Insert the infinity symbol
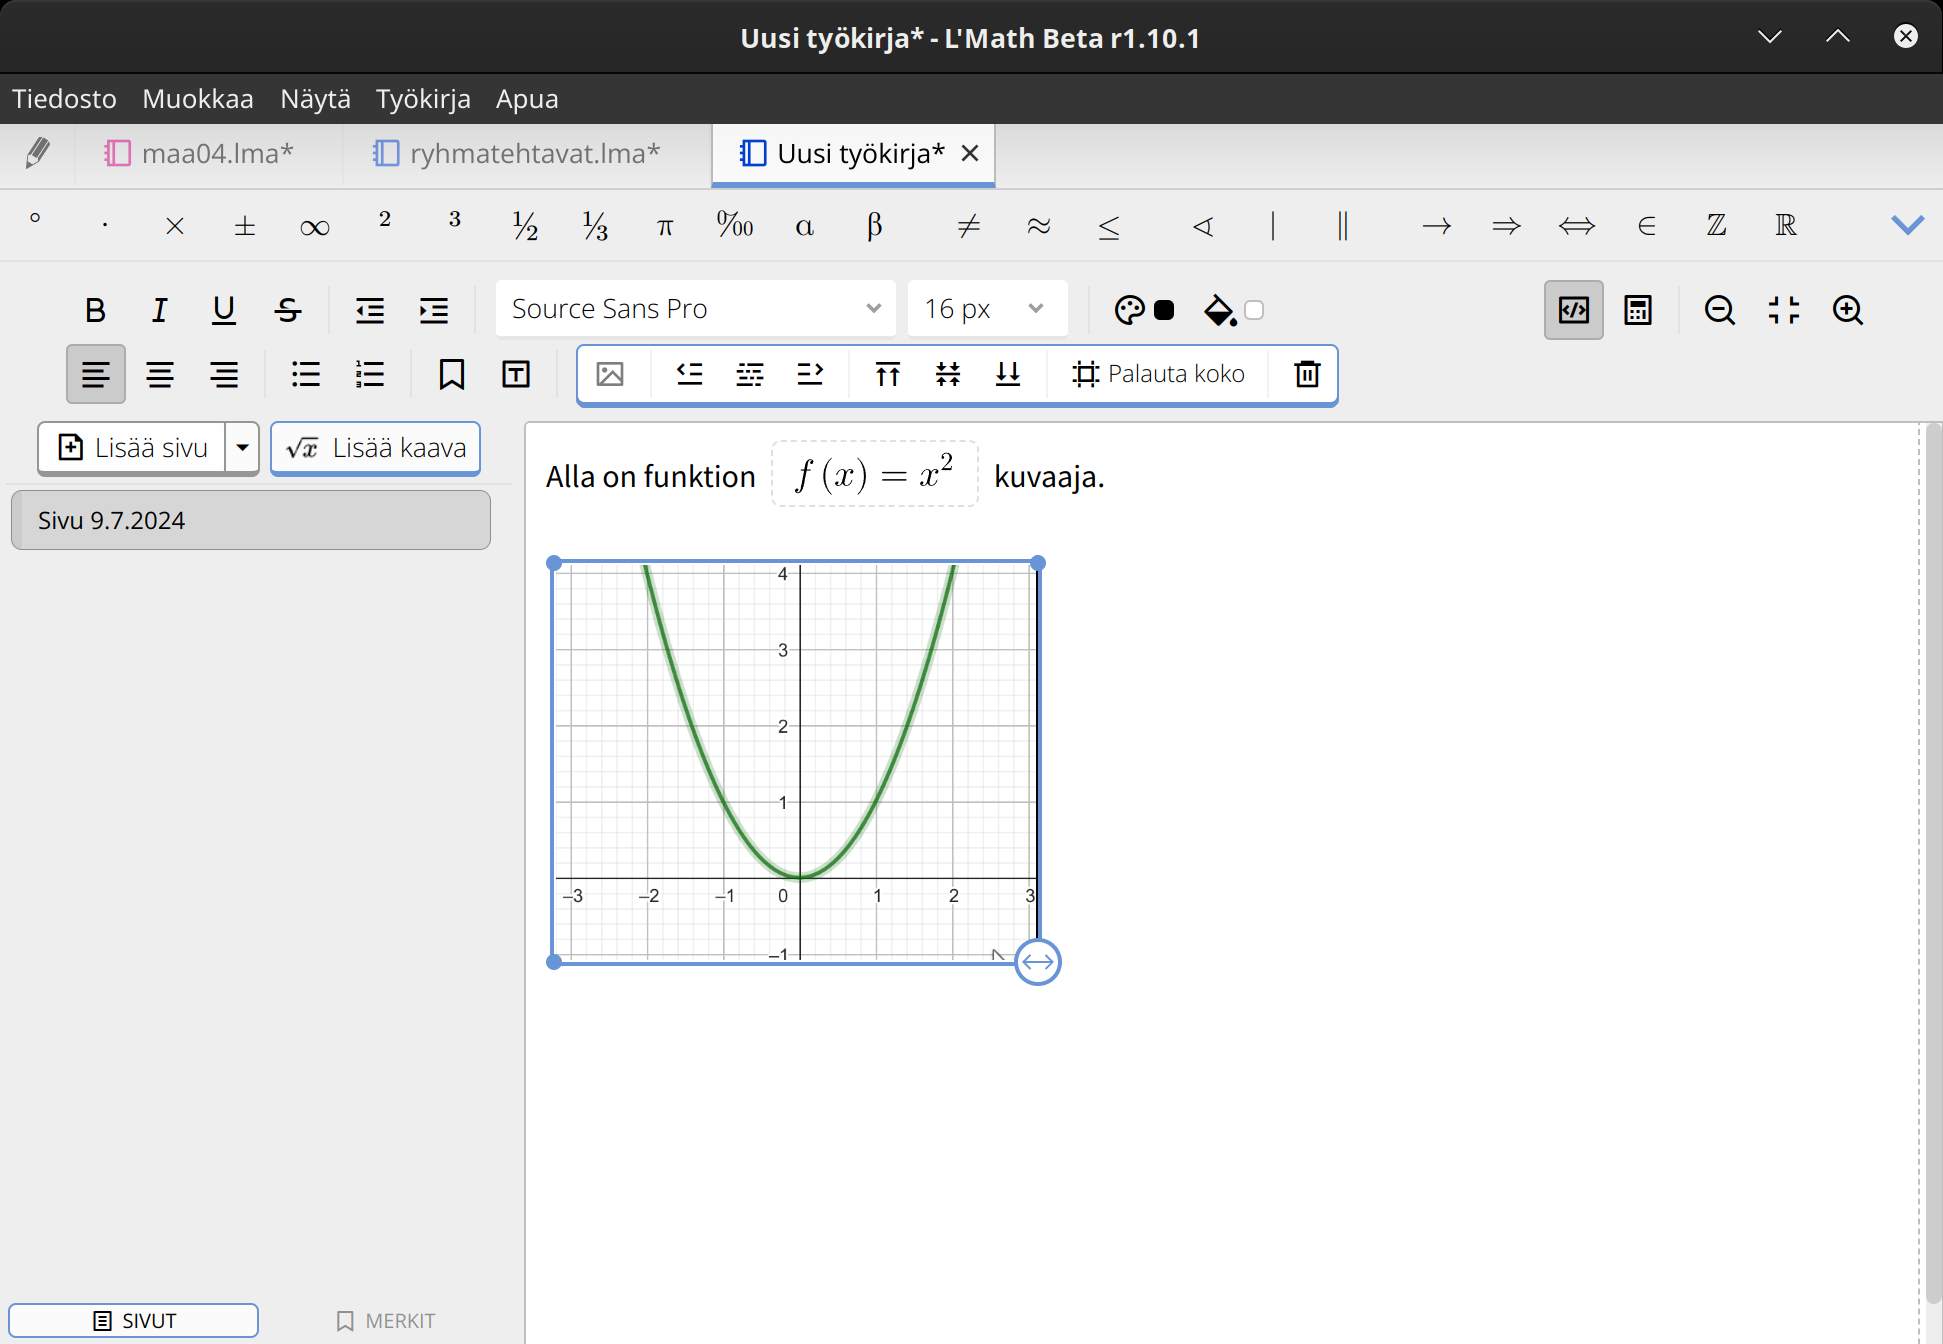Viewport: 1943px width, 1344px height. tap(314, 226)
